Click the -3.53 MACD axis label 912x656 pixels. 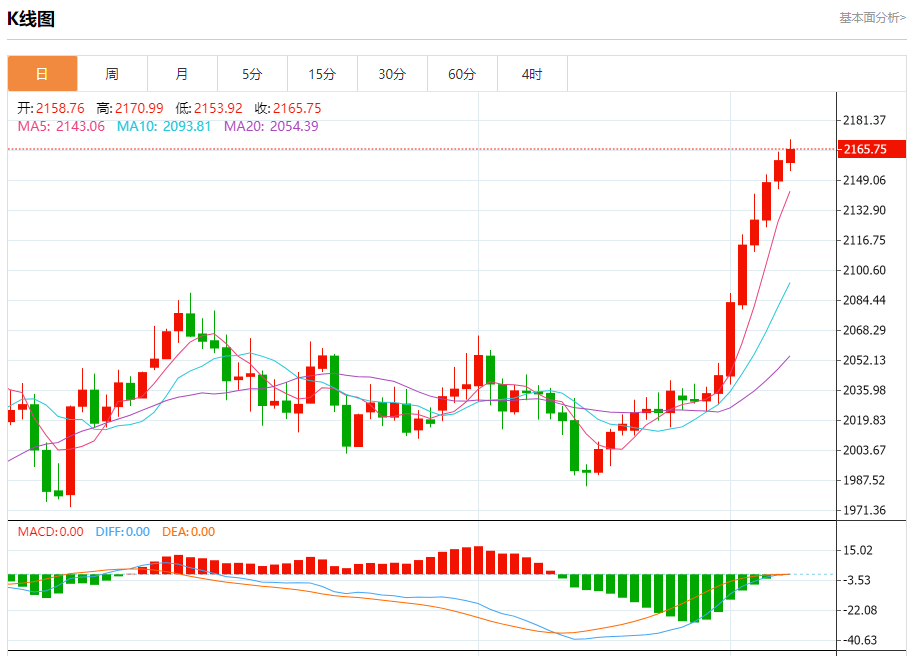857,580
